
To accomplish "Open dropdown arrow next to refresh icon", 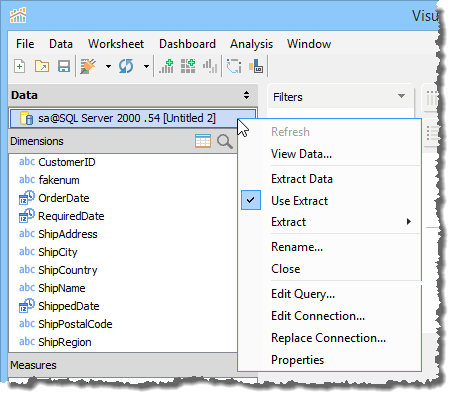I will pyautogui.click(x=146, y=66).
